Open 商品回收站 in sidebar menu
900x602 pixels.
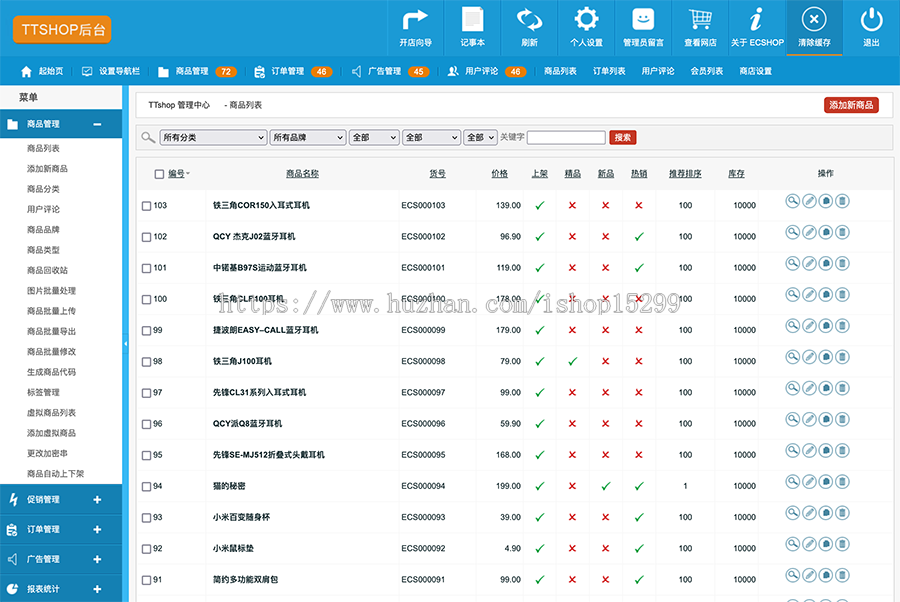pyautogui.click(x=47, y=270)
